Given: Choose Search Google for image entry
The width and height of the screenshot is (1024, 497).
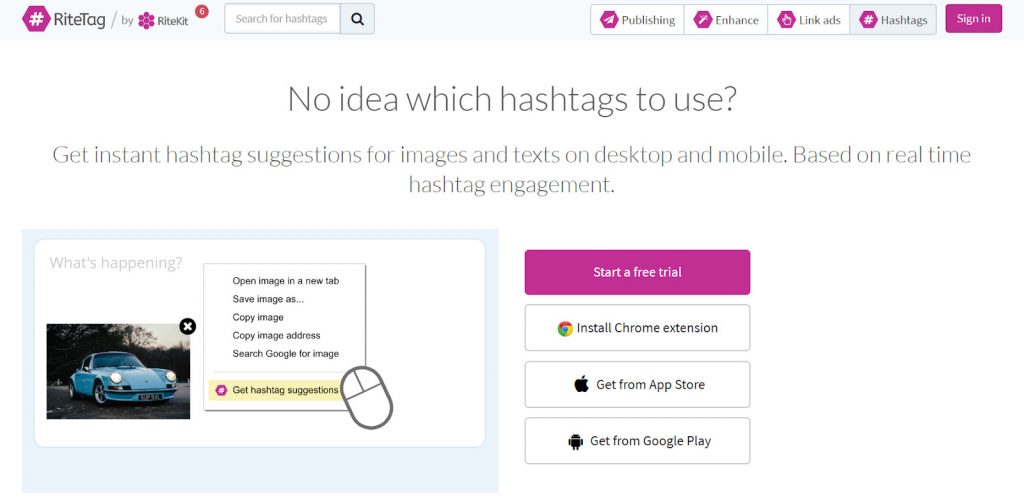Looking at the screenshot, I should point(285,353).
